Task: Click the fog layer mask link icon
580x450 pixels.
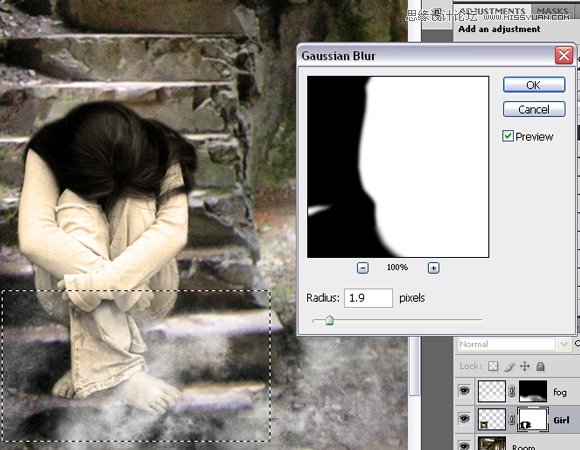Action: tap(512, 391)
